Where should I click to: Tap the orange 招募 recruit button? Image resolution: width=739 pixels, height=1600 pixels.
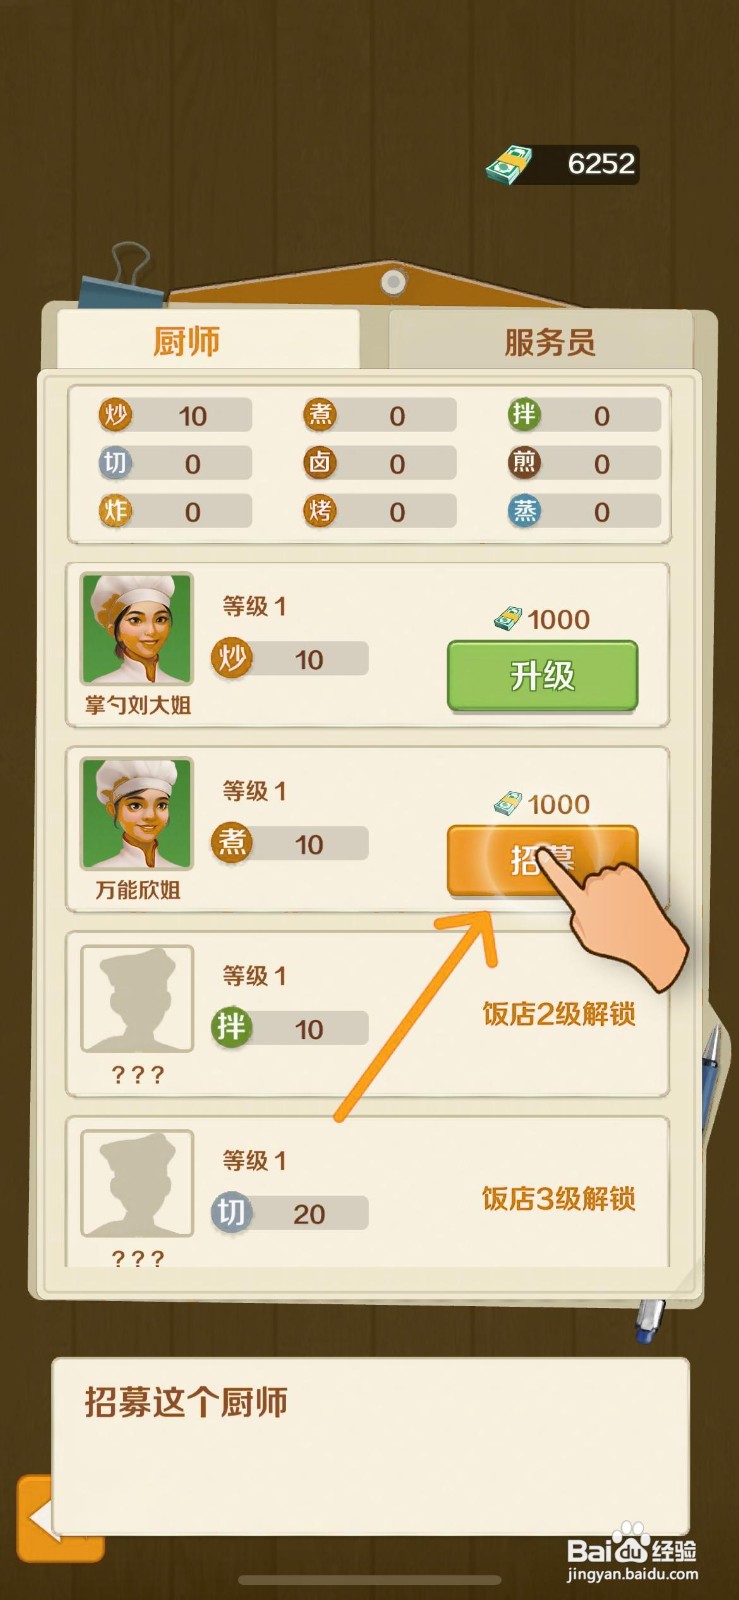tap(542, 860)
